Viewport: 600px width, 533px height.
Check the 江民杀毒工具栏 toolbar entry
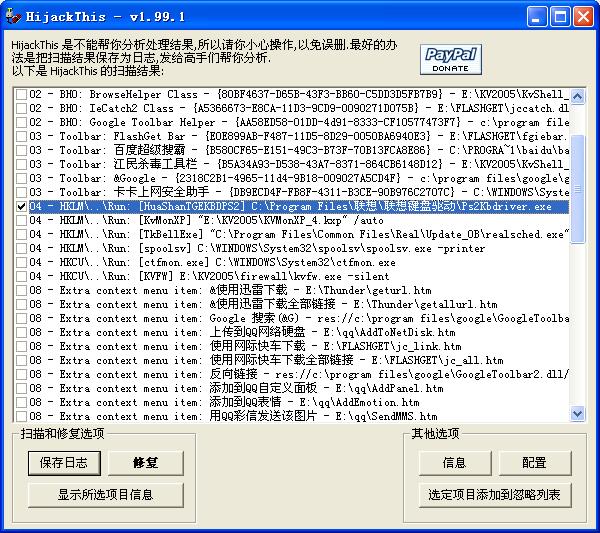point(21,164)
